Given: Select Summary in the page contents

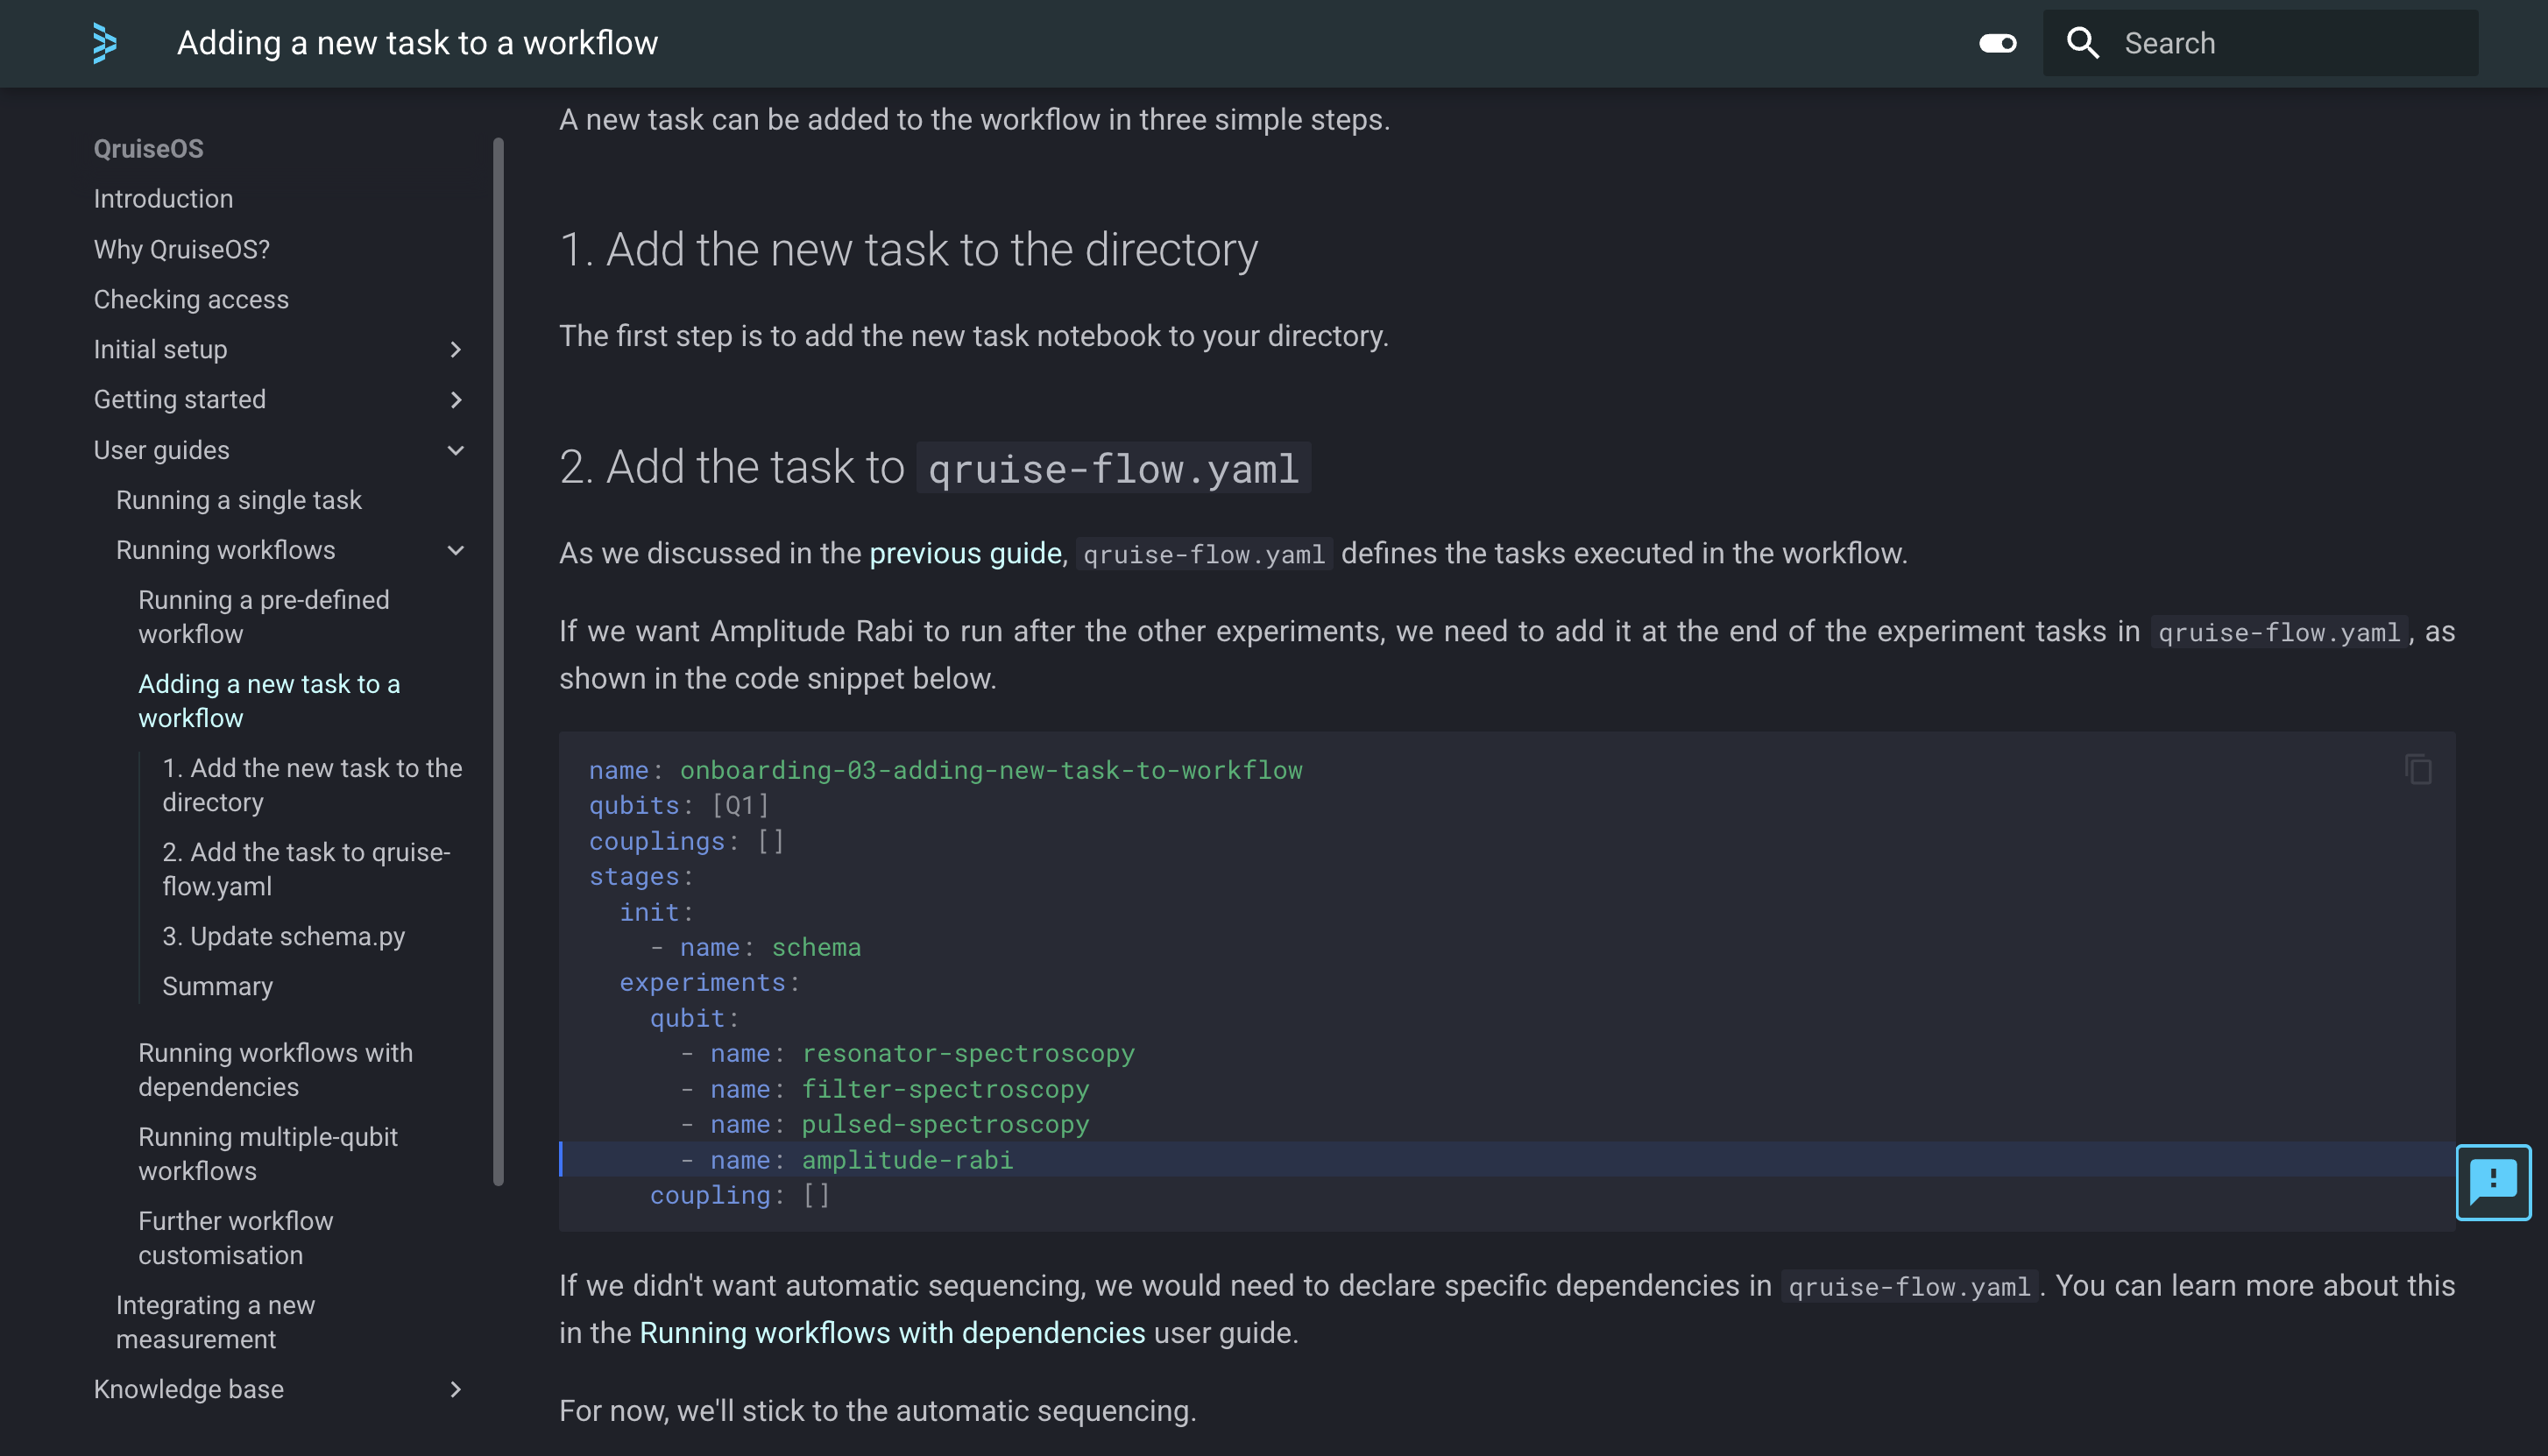Looking at the screenshot, I should pos(218,986).
